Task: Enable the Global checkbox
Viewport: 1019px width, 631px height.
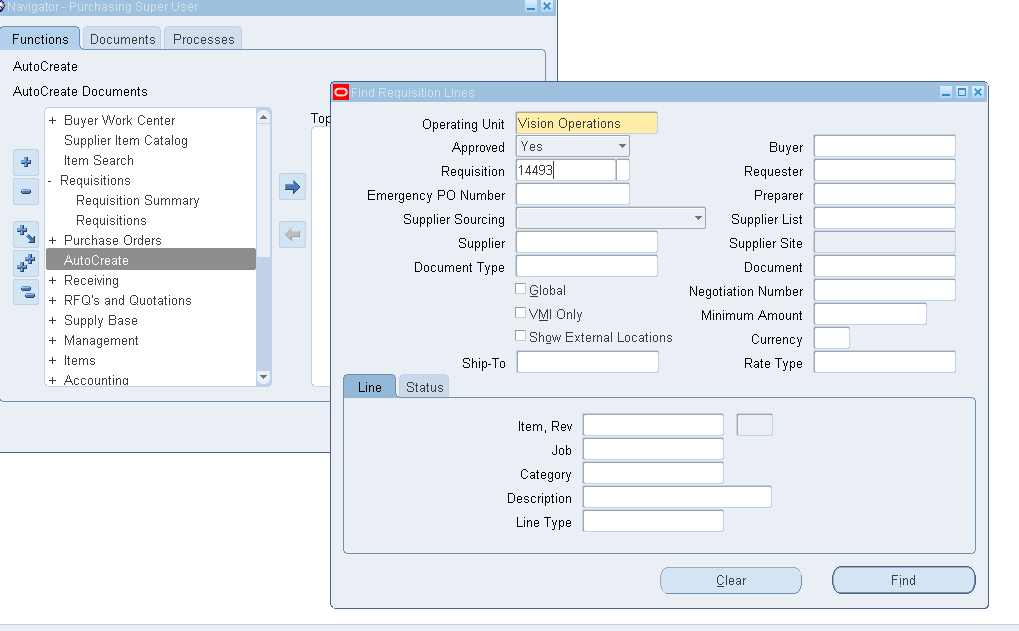Action: point(520,289)
